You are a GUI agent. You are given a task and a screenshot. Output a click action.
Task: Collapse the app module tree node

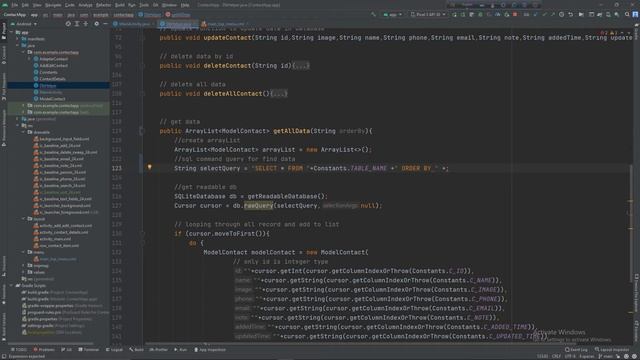coord(11,32)
